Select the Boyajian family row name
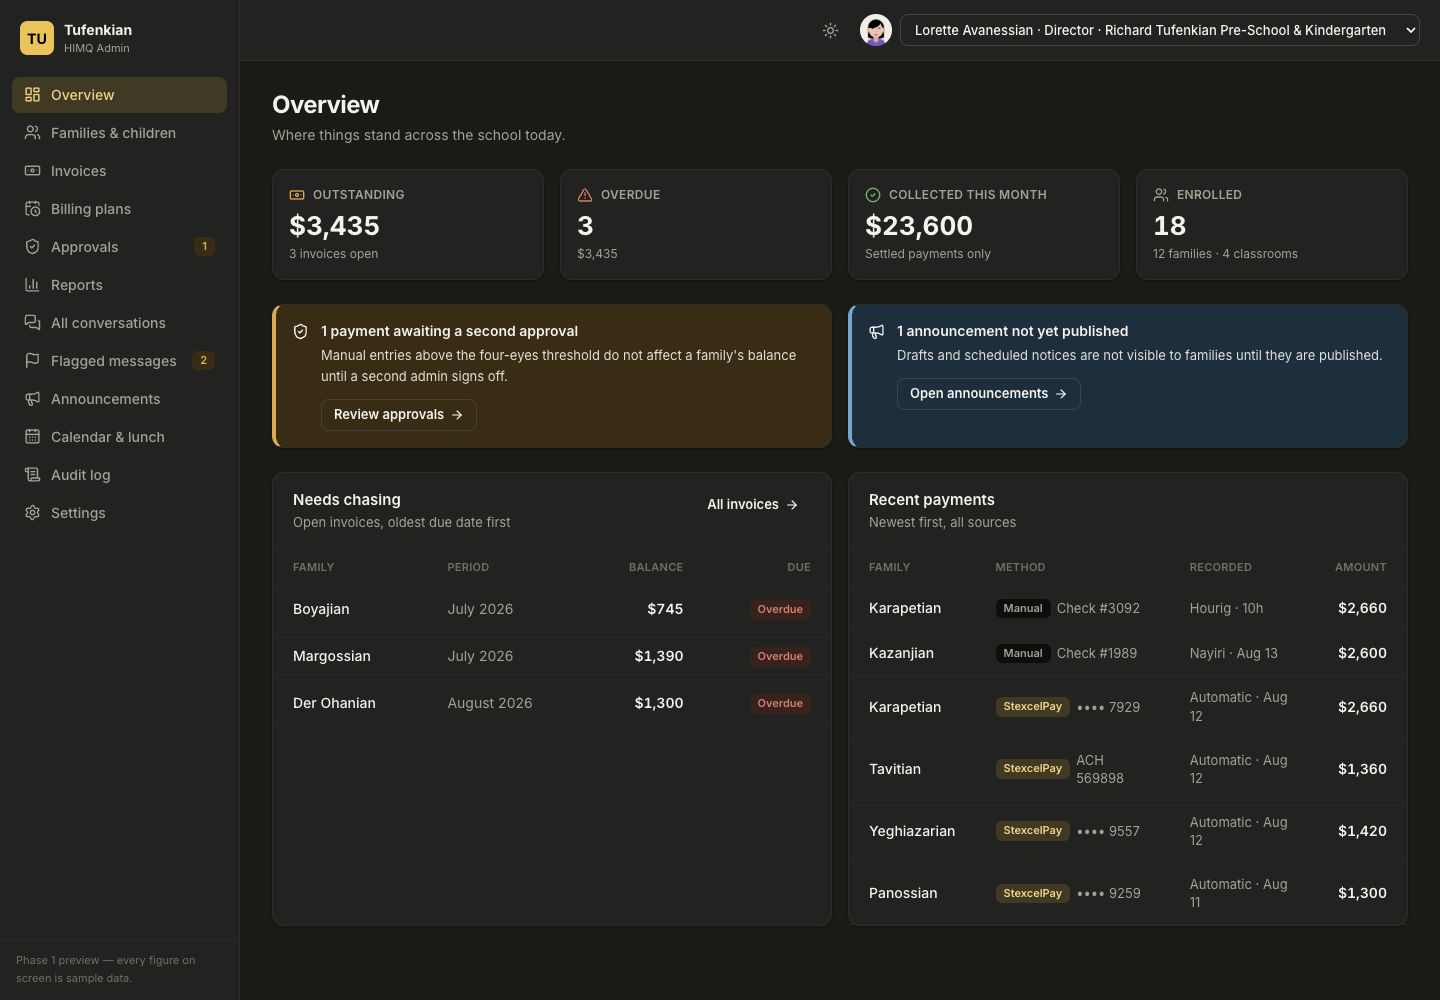Screen dimensions: 1440x1000 coord(321,609)
